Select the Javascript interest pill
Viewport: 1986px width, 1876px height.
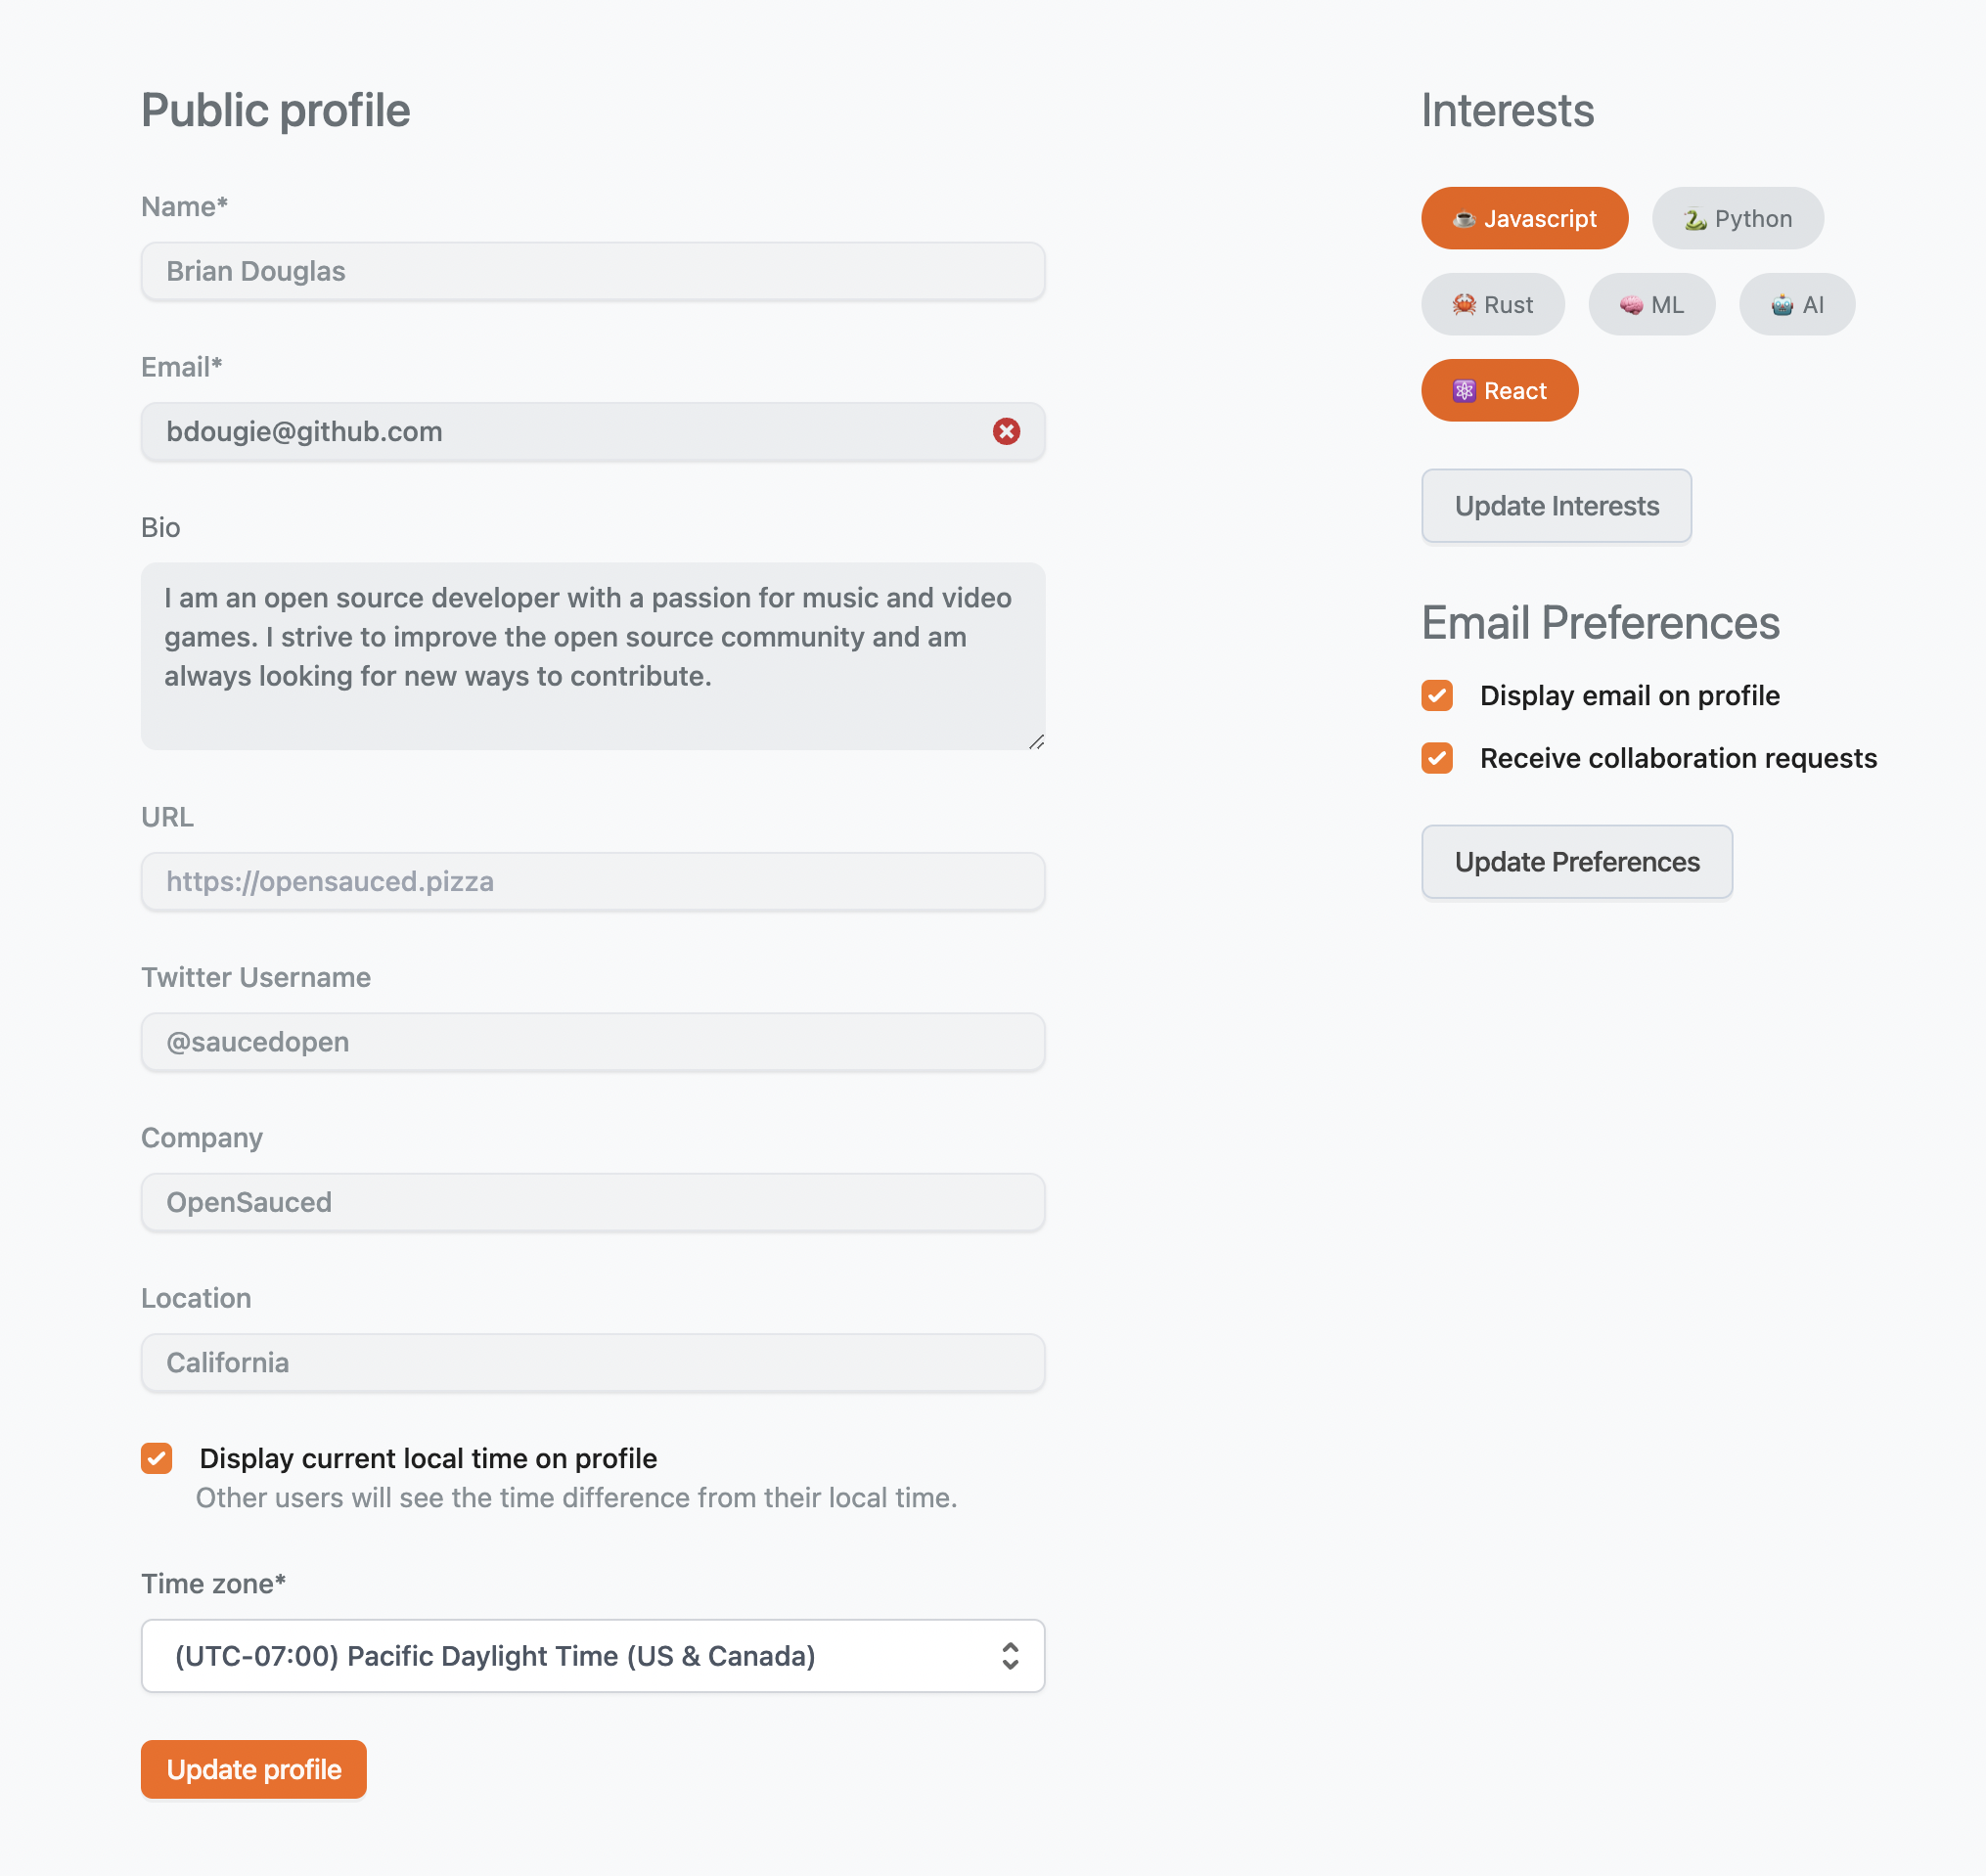(1524, 218)
